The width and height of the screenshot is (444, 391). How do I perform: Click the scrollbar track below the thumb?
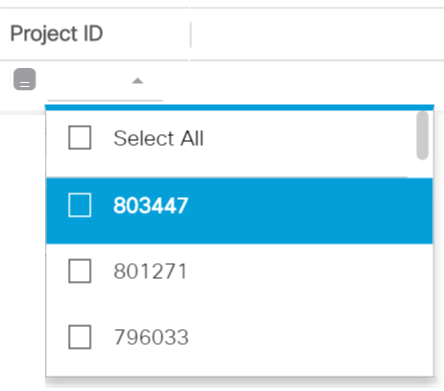[x=422, y=267]
